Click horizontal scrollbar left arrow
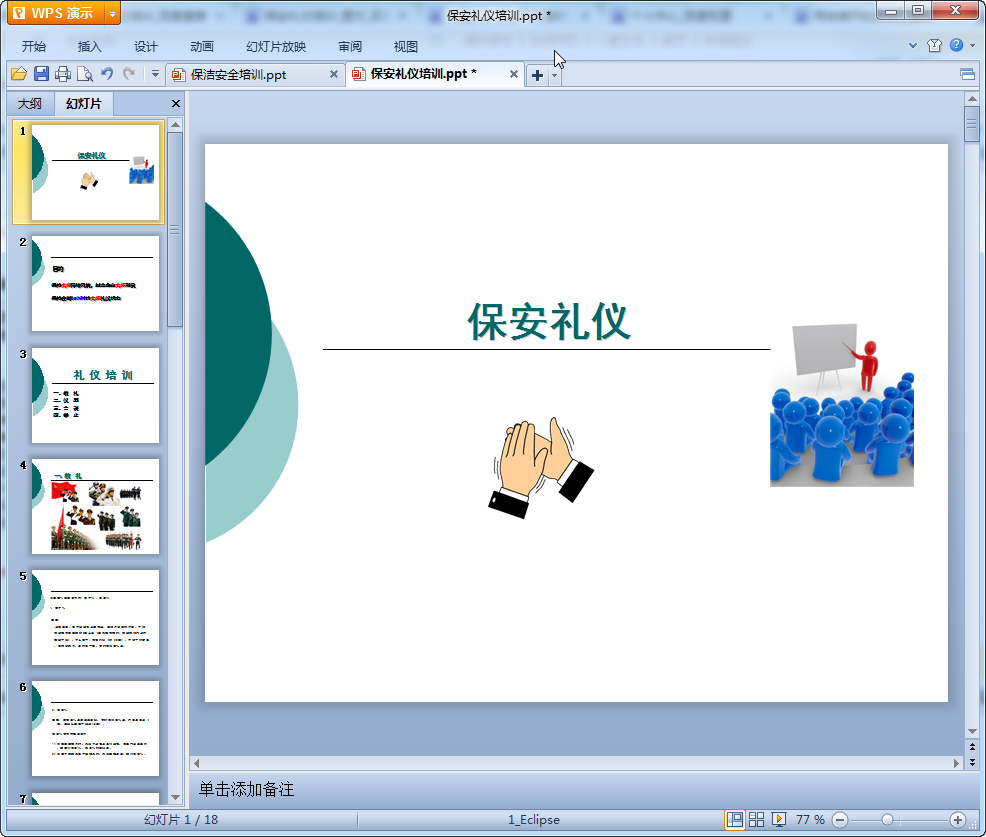The width and height of the screenshot is (986, 837). click(196, 763)
